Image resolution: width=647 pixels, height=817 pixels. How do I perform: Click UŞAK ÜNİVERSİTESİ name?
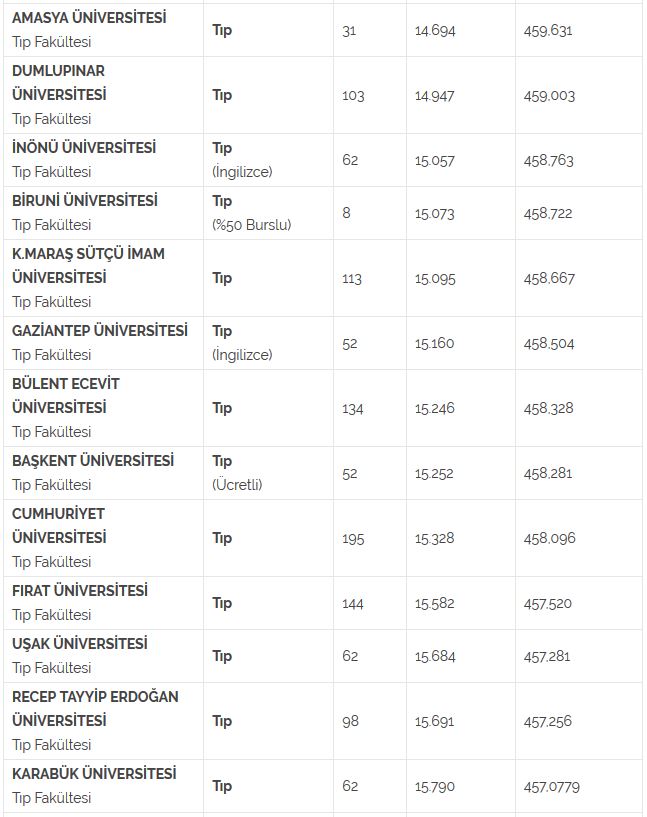(x=79, y=643)
